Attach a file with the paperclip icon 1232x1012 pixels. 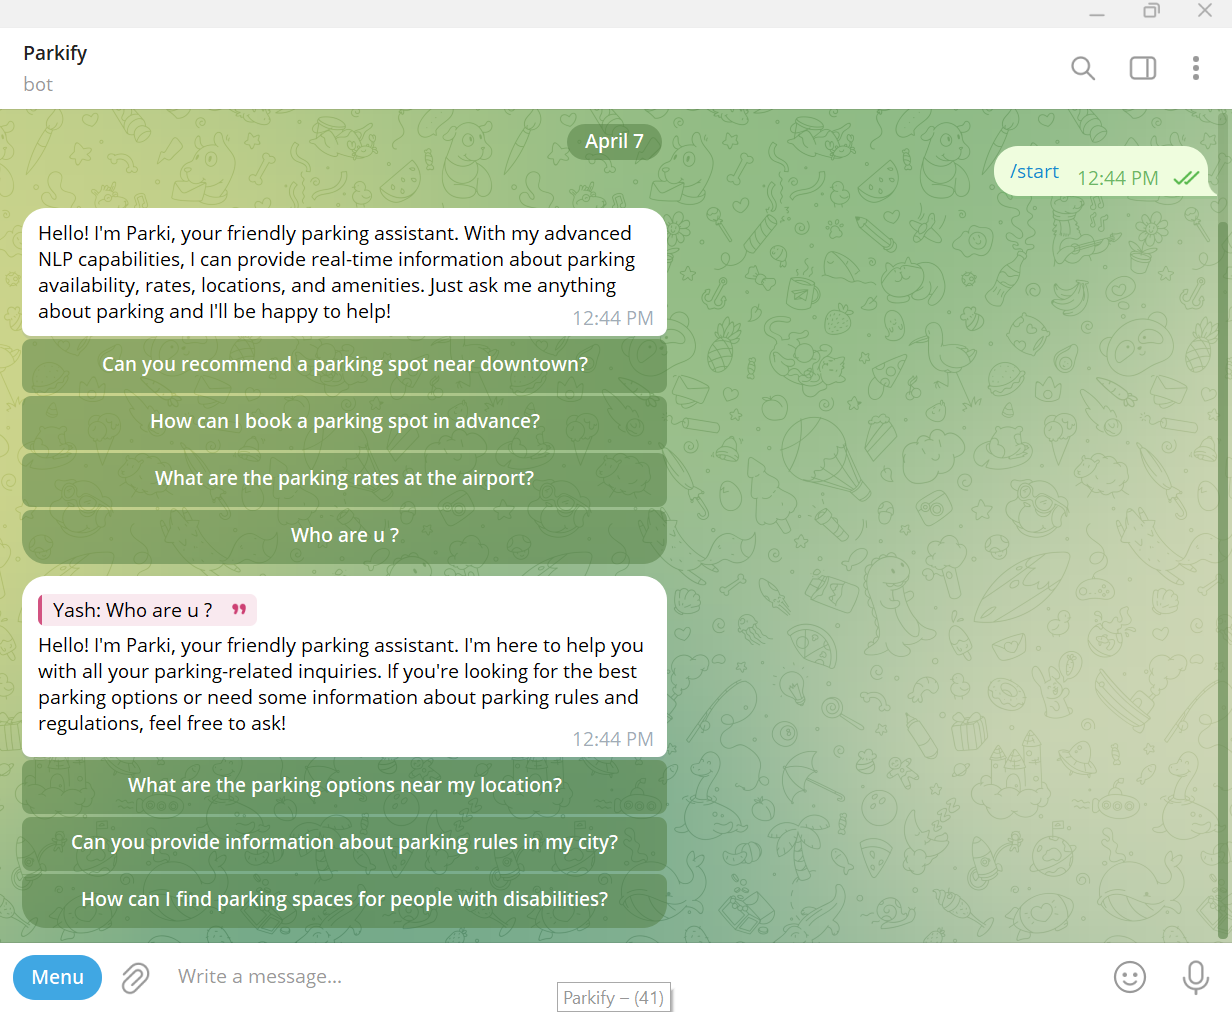point(135,977)
